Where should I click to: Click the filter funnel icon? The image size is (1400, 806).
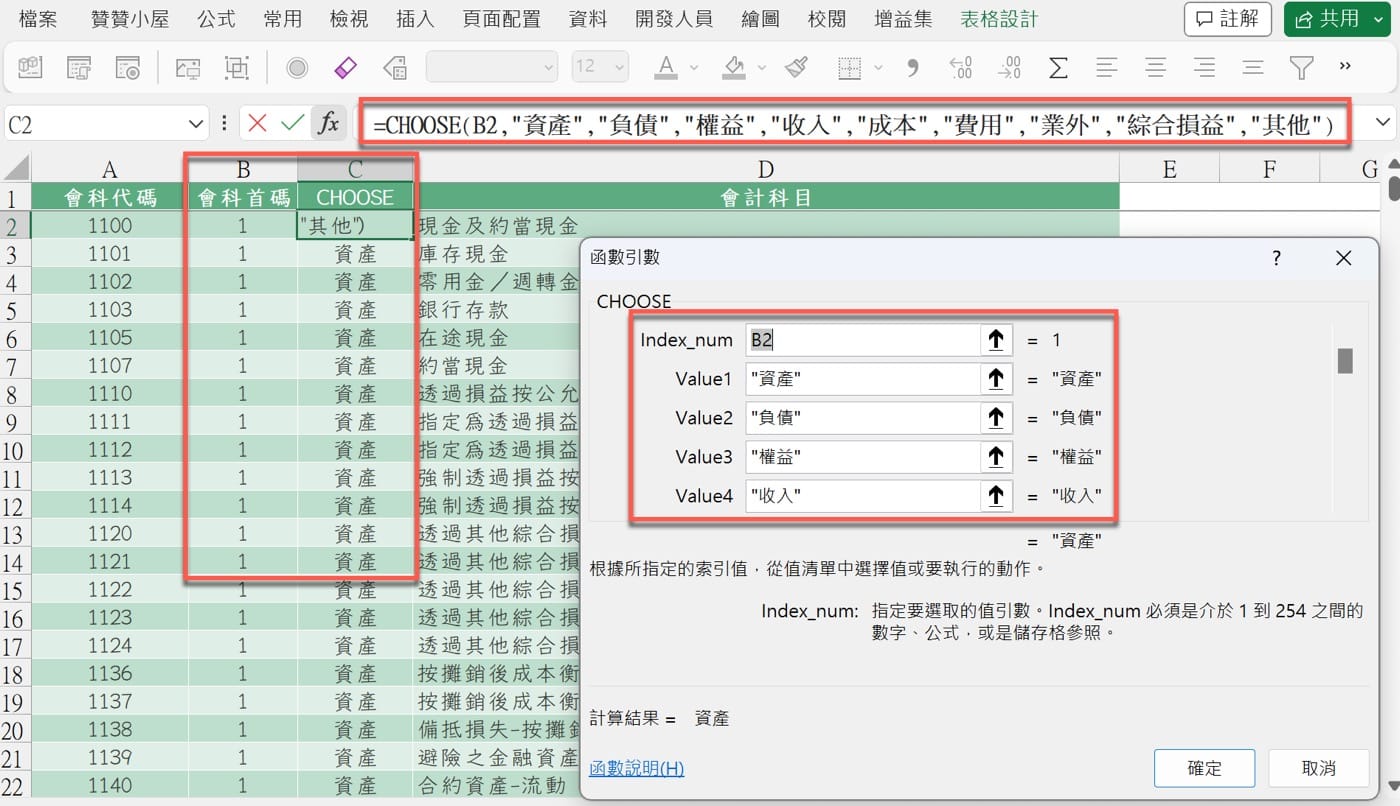click(x=1301, y=67)
